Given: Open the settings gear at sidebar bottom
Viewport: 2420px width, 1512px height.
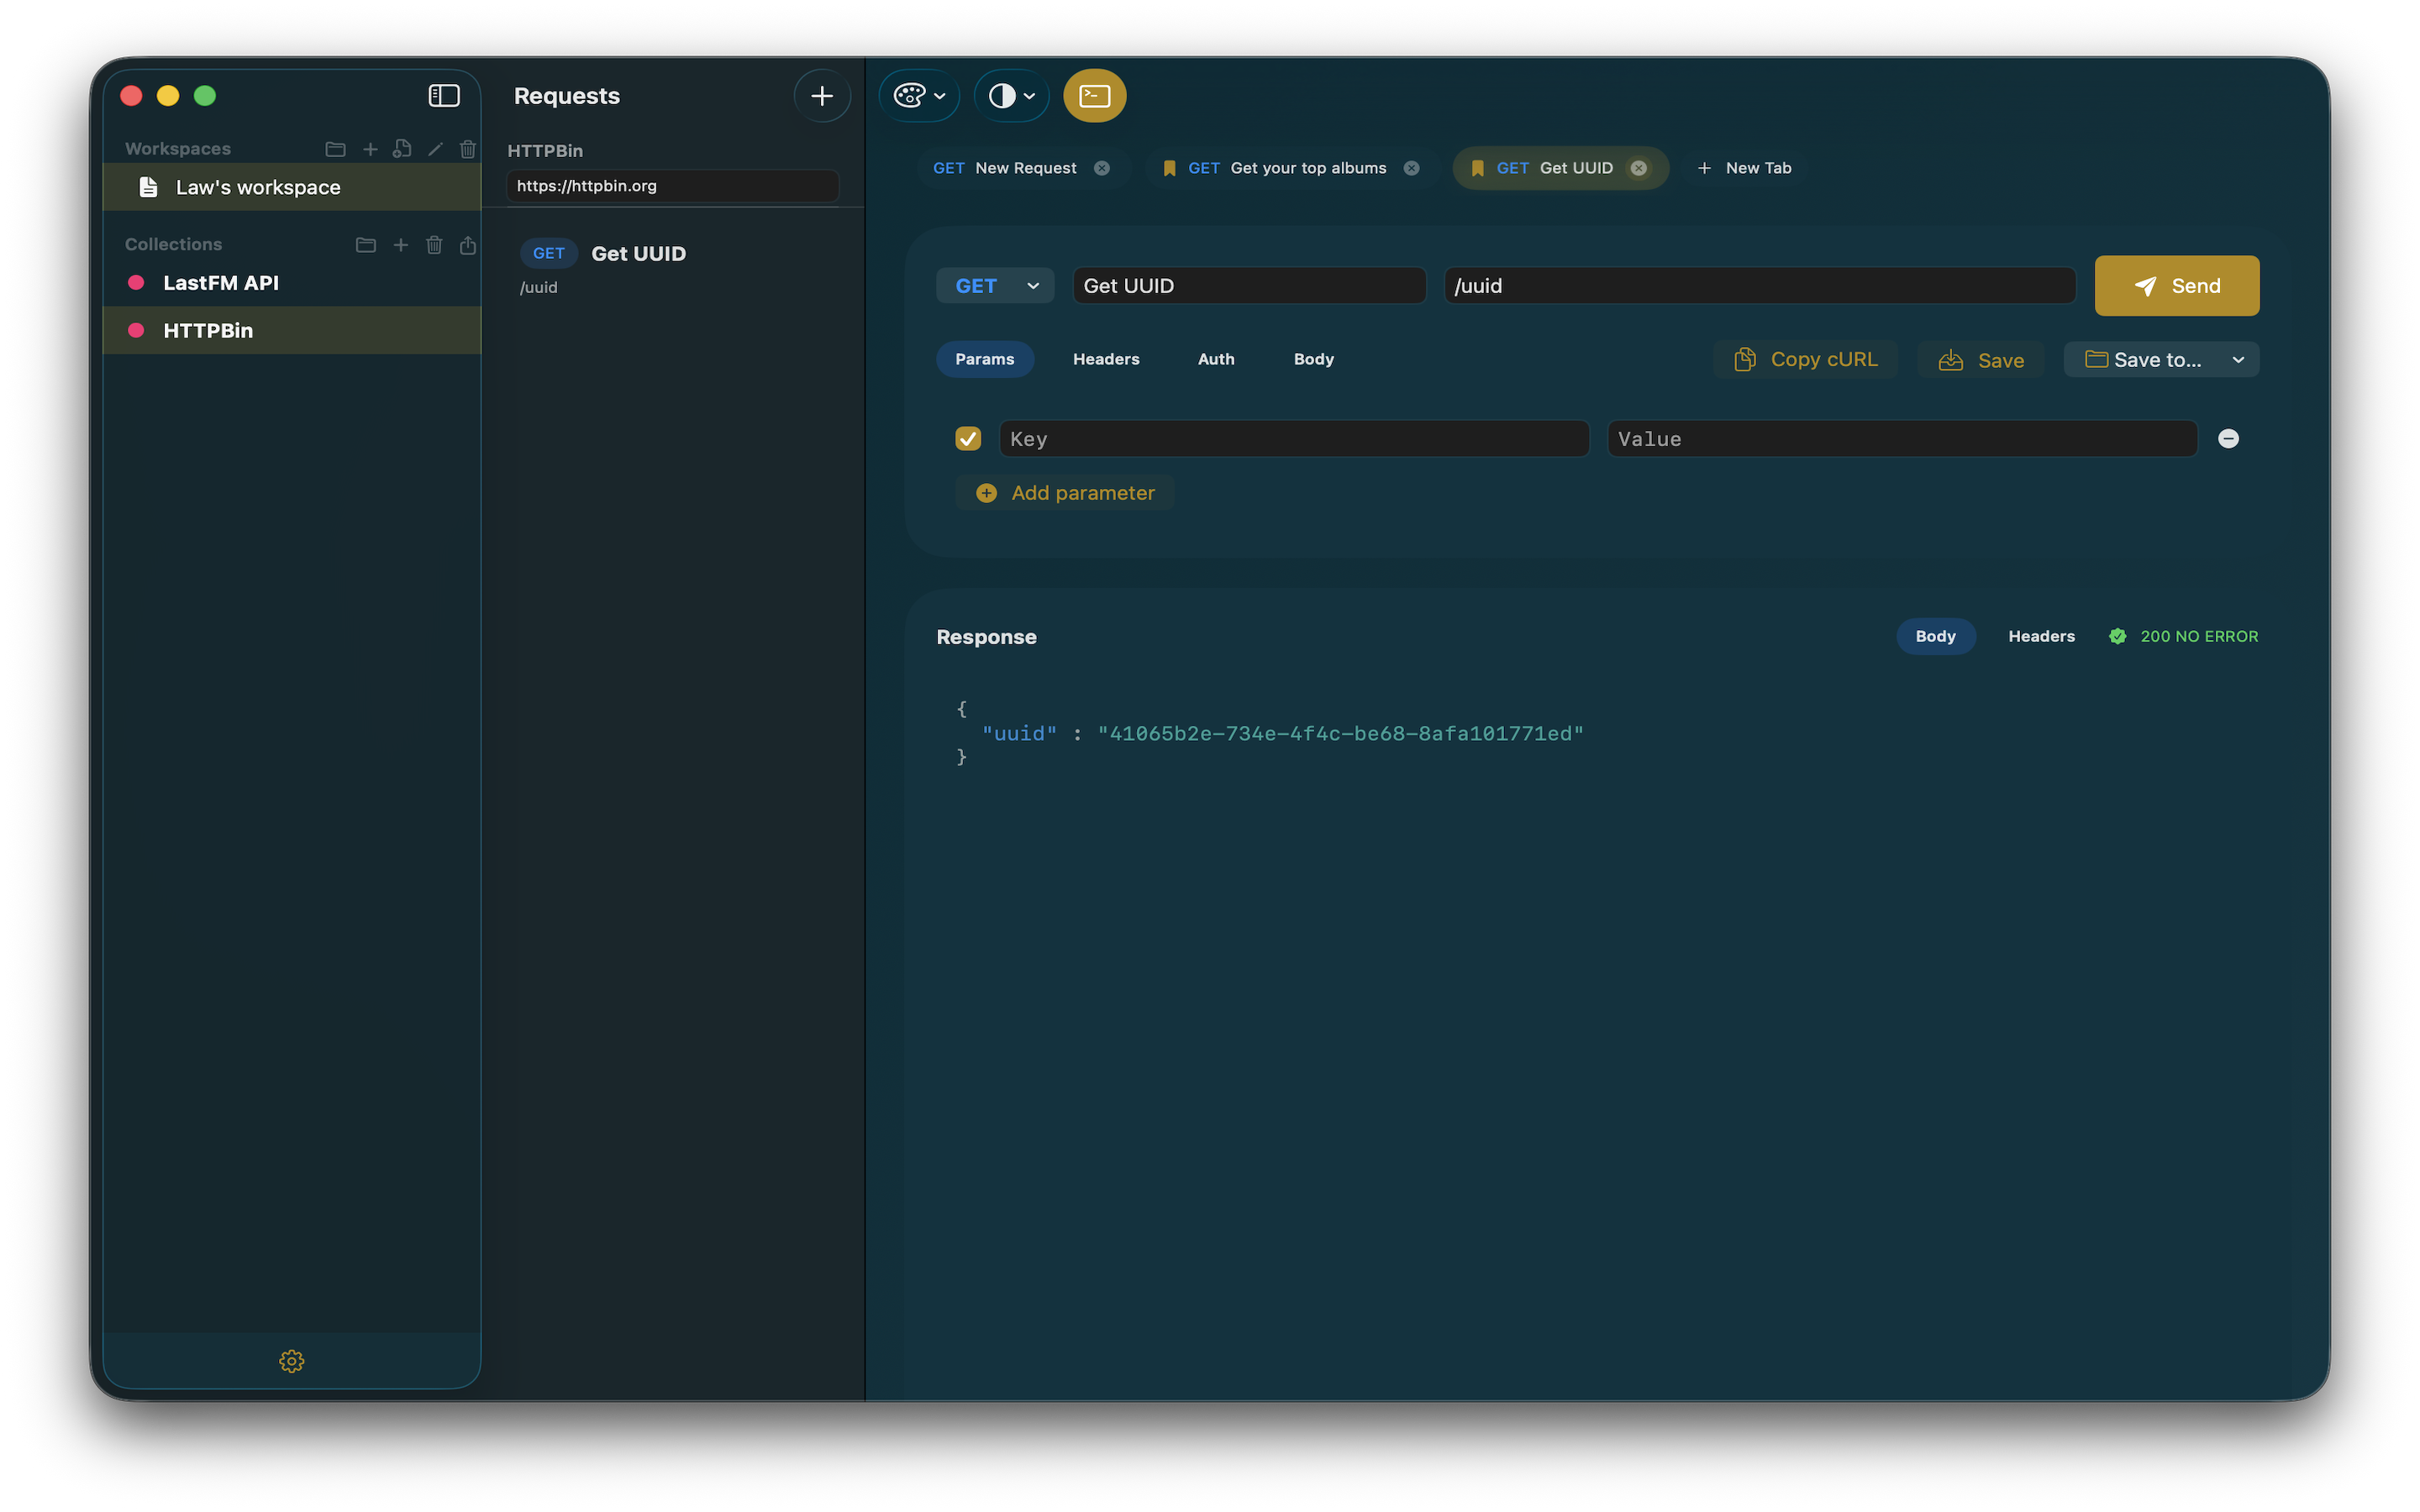Looking at the screenshot, I should coord(291,1361).
